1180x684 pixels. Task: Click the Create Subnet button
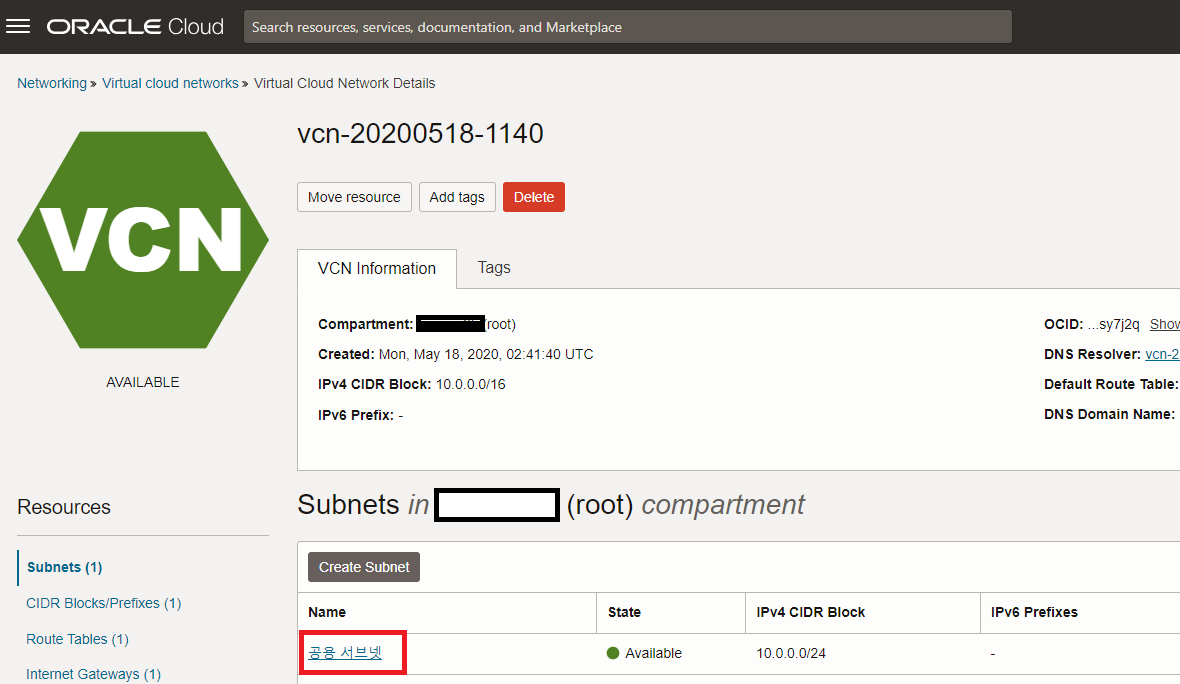point(363,567)
